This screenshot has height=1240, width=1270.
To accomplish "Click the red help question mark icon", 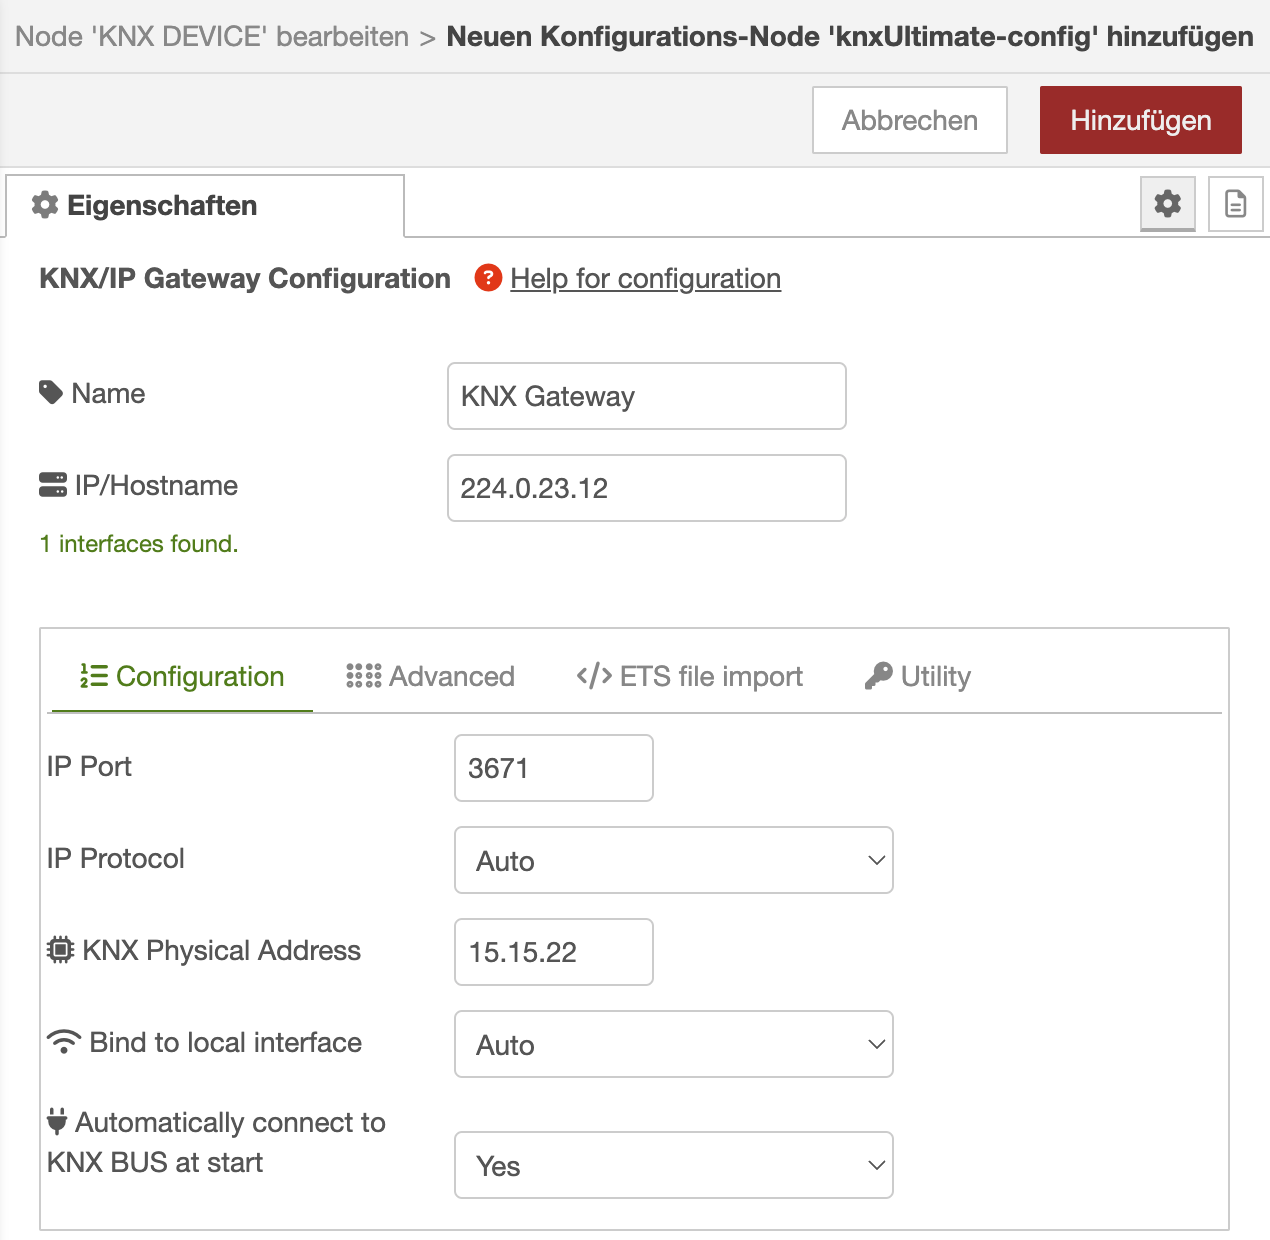I will click(x=488, y=278).
